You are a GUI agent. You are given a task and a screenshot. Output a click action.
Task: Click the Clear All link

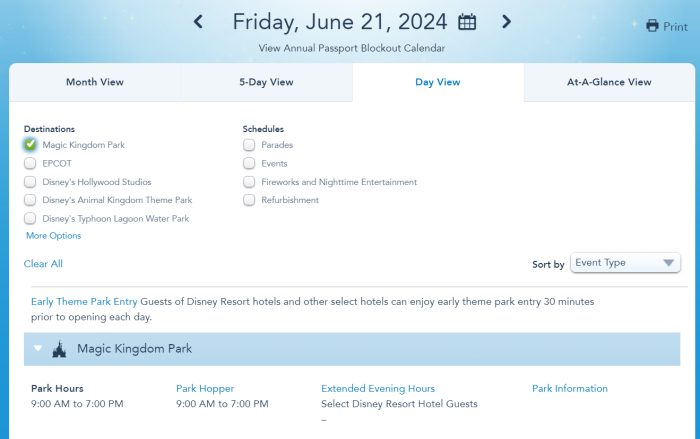coord(43,263)
